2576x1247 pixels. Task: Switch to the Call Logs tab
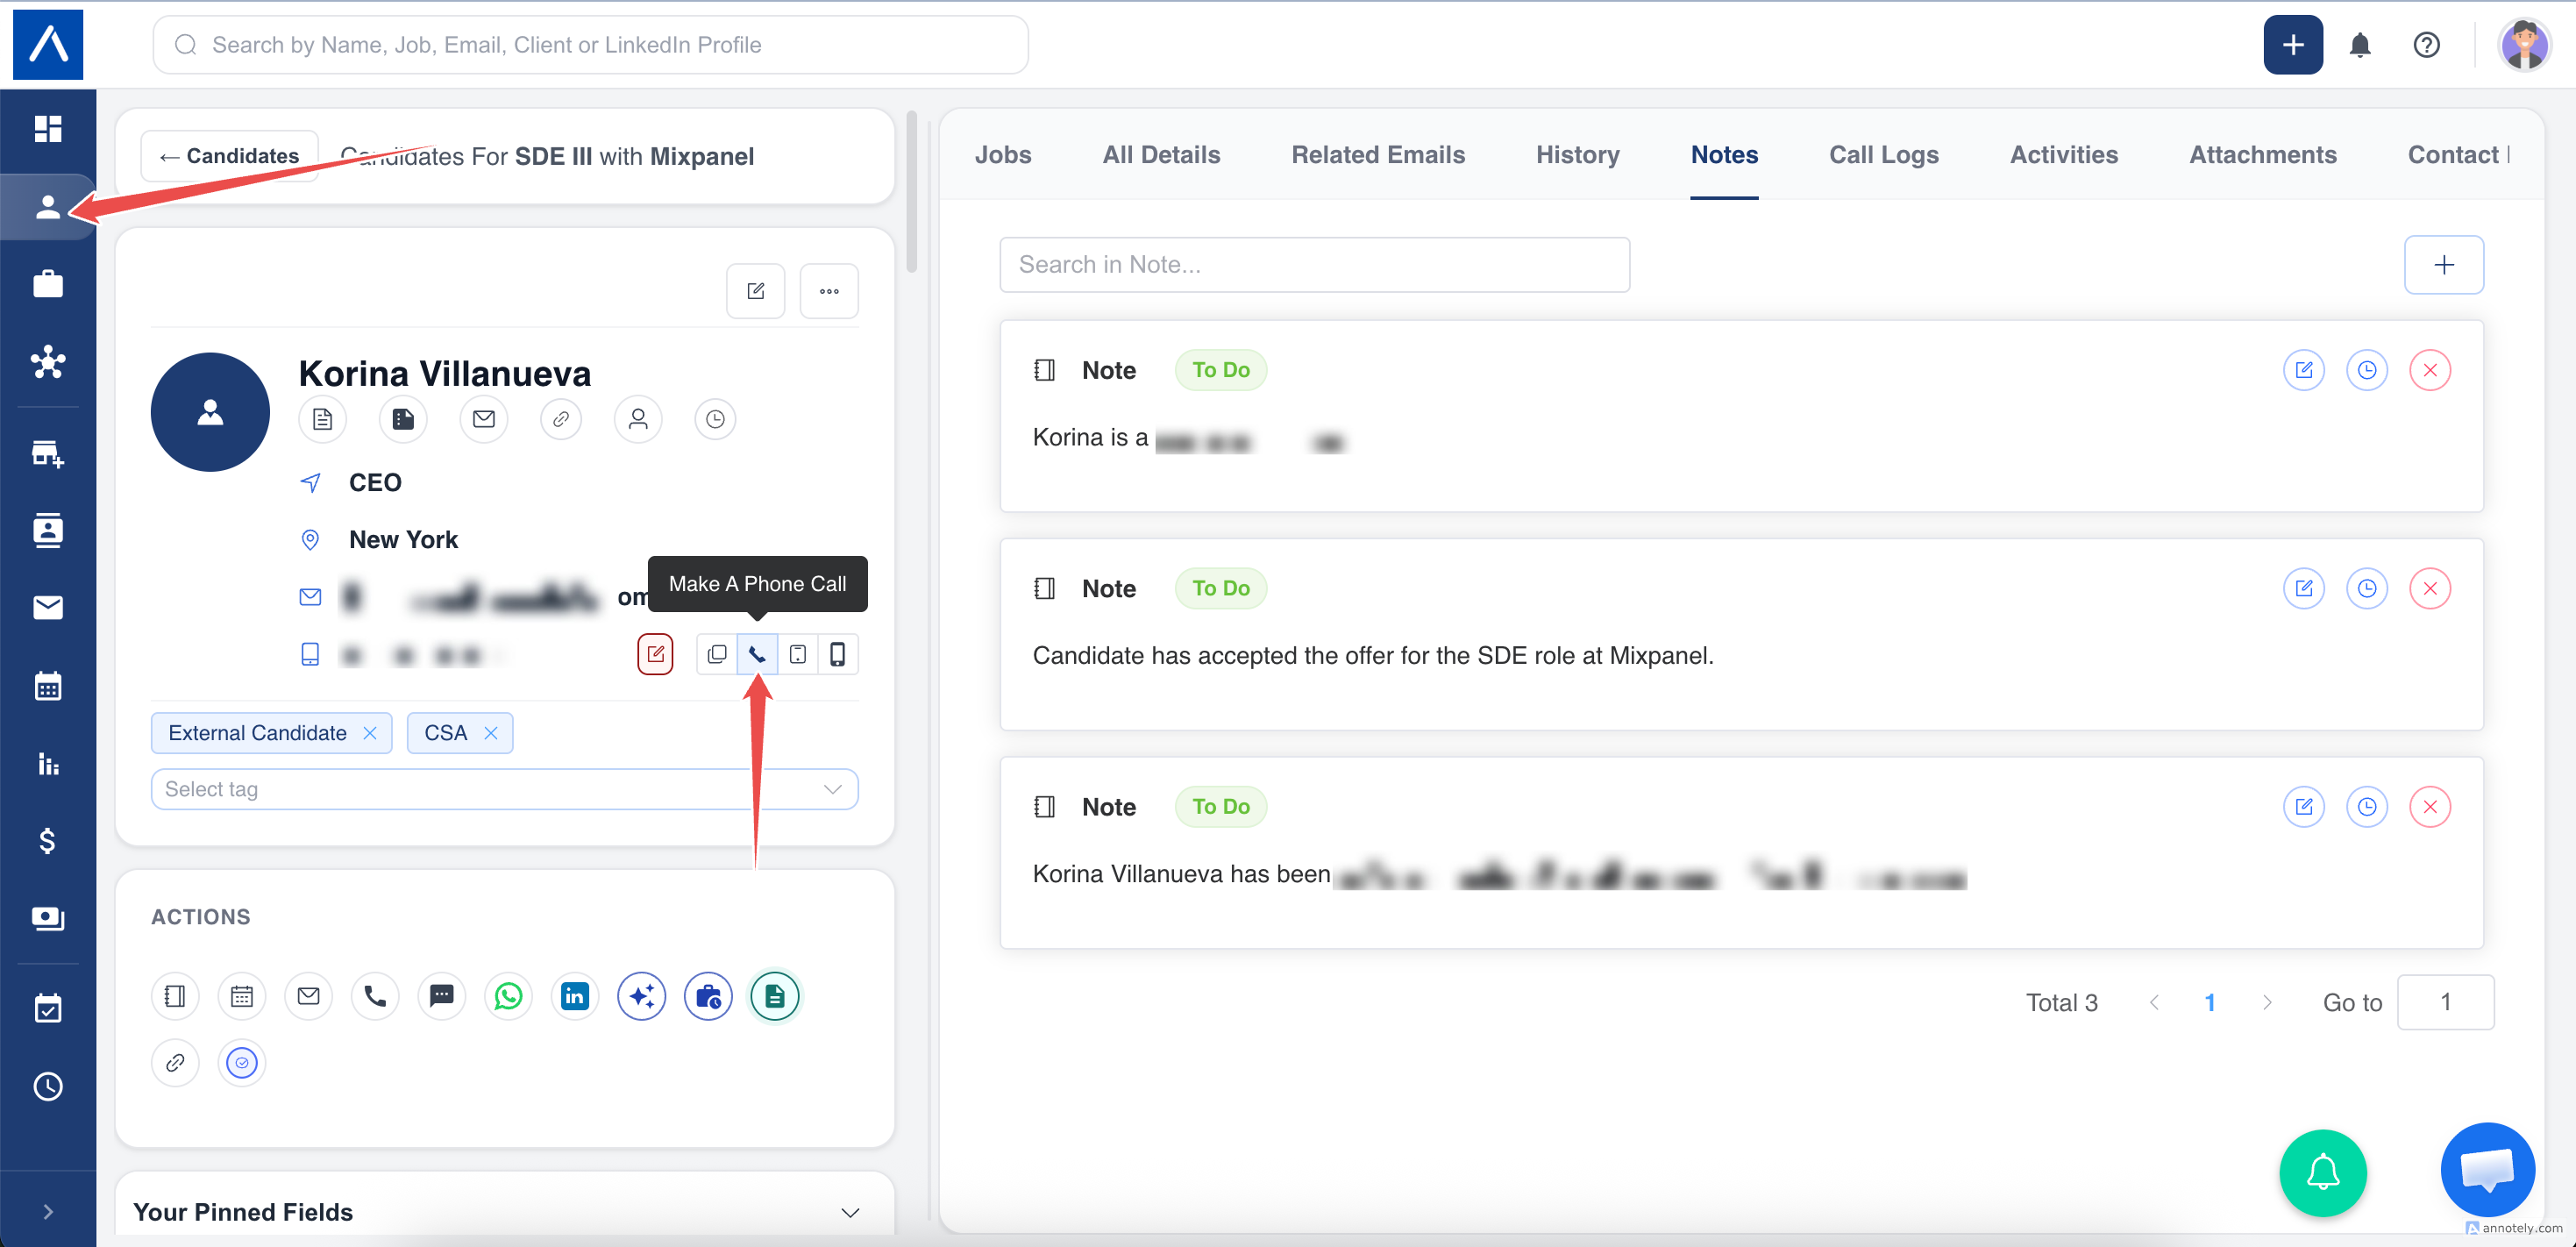point(1884,155)
